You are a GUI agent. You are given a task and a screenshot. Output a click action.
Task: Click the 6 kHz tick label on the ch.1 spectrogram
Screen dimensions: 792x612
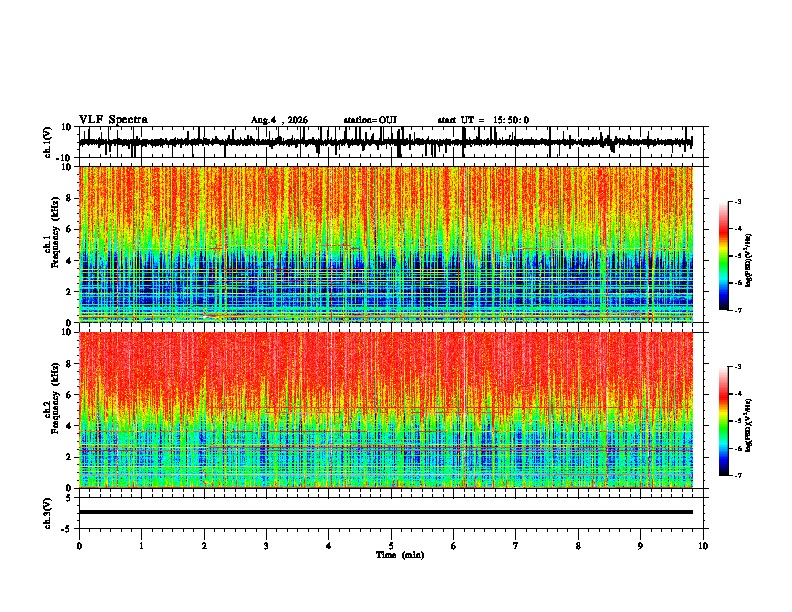[69, 229]
